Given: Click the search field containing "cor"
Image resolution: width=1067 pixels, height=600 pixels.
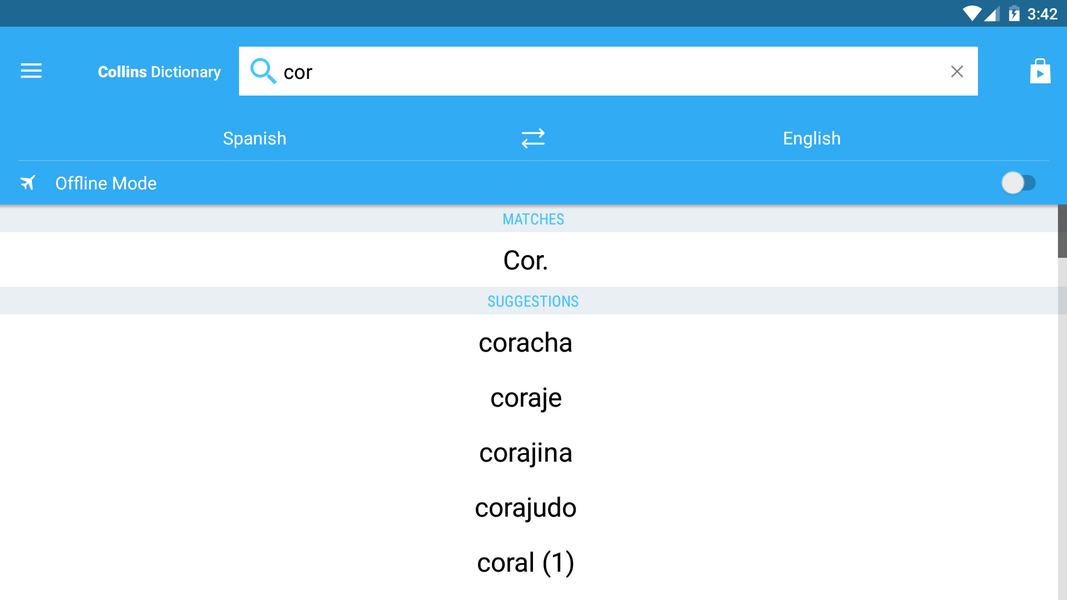Looking at the screenshot, I should 600,71.
